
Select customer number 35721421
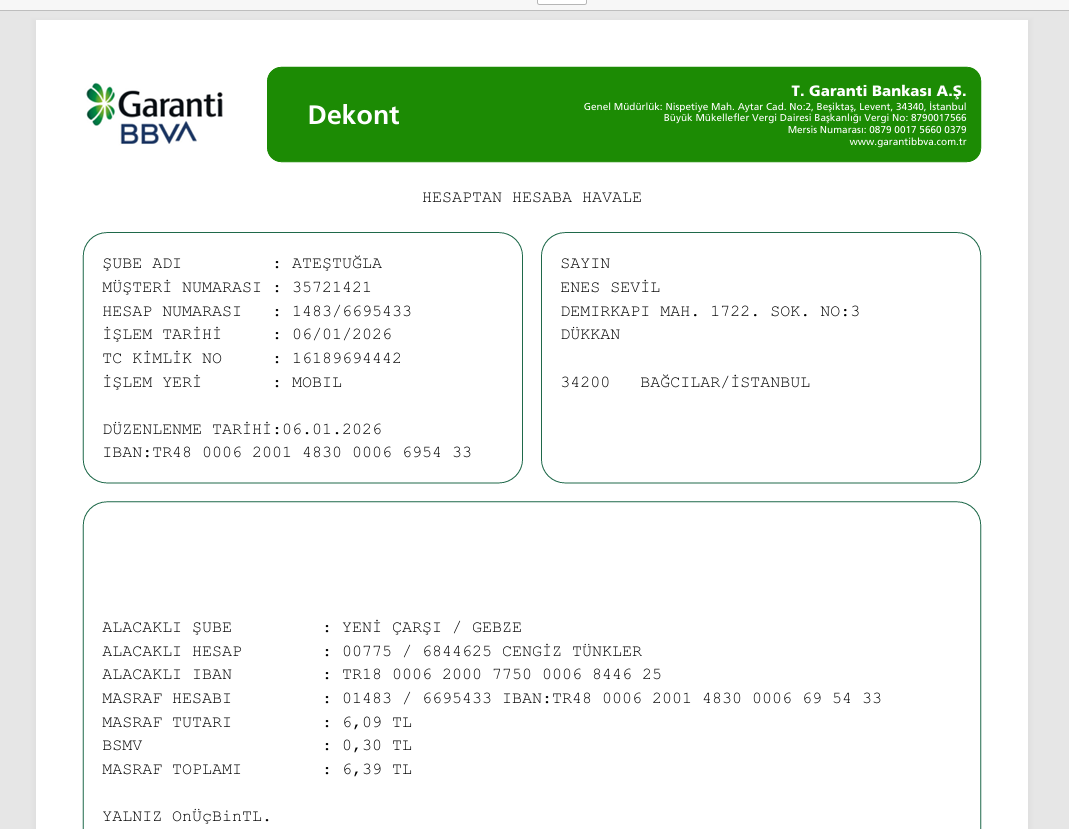332,288
